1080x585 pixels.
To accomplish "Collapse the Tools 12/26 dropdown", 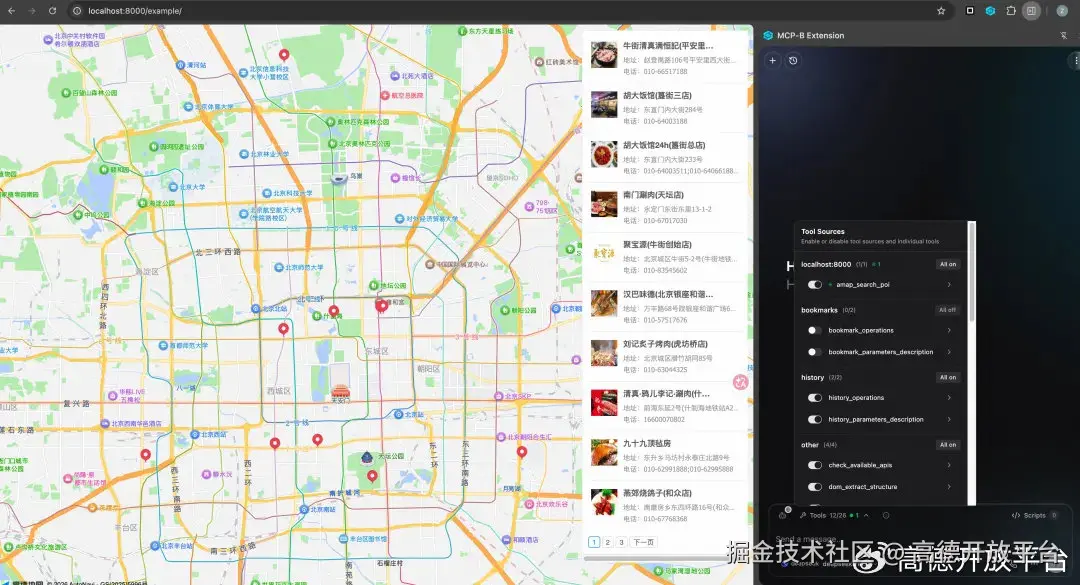I will [834, 515].
